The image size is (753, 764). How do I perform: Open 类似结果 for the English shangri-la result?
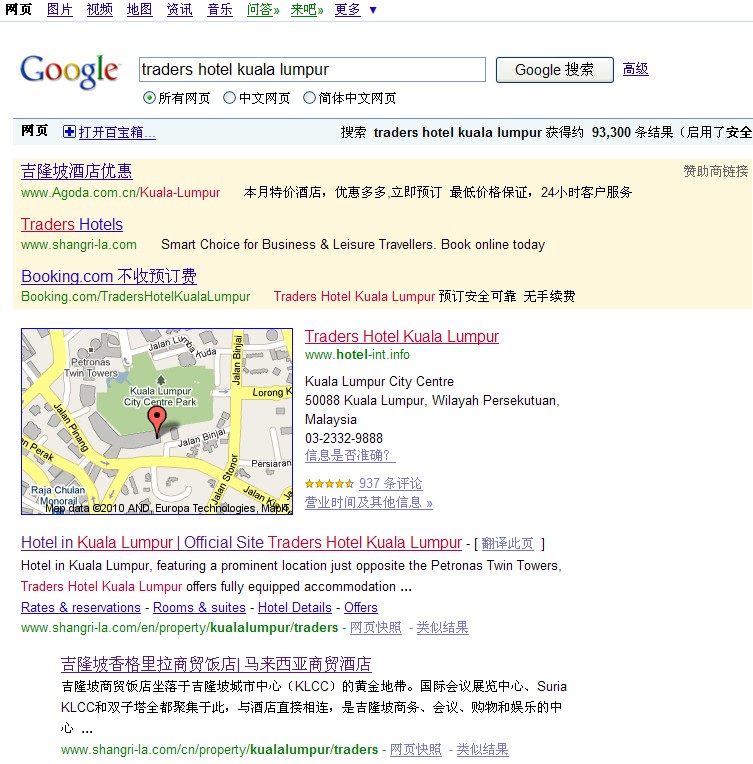tap(442, 627)
